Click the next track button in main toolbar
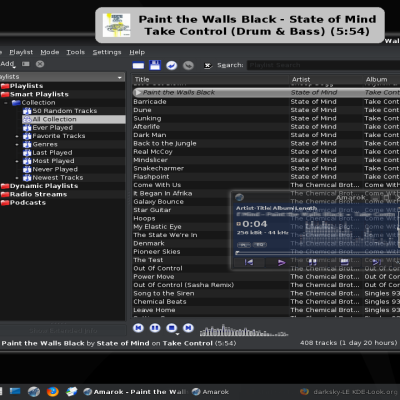This screenshot has width=400, height=400. [x=188, y=328]
